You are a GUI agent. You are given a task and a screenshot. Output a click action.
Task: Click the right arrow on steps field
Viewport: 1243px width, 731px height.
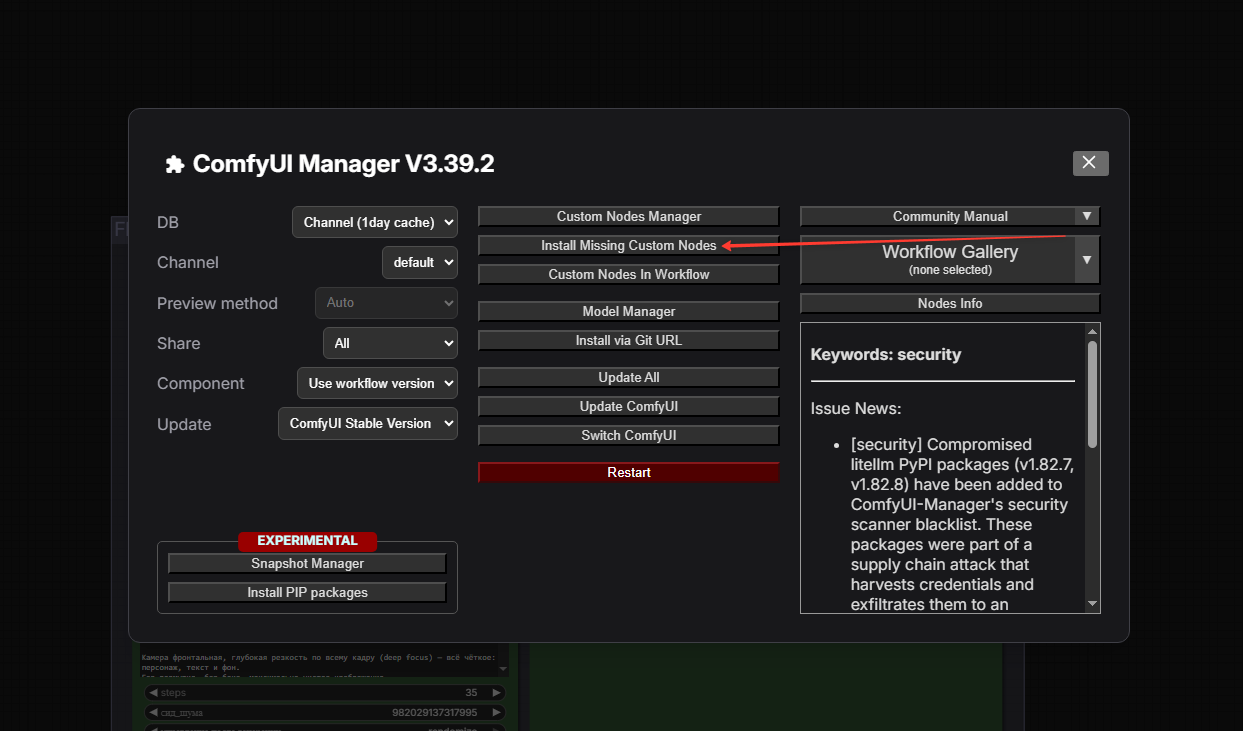point(497,693)
